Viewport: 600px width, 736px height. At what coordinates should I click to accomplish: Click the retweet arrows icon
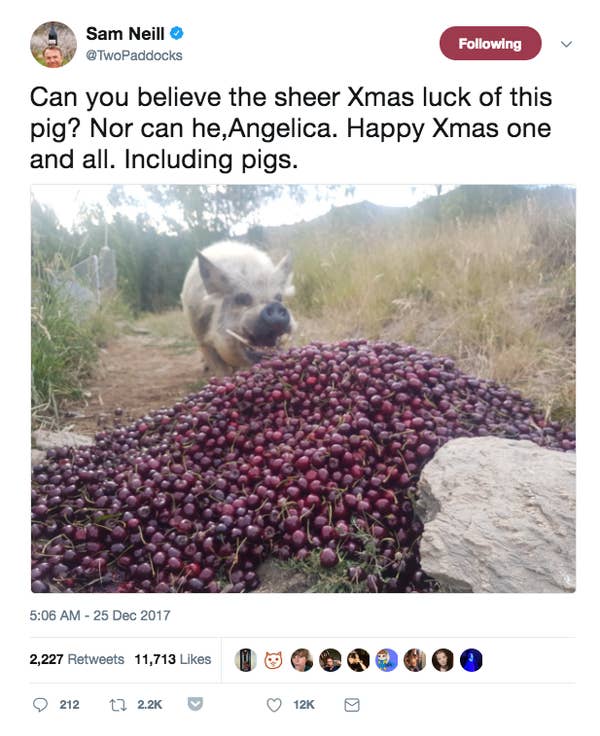(118, 705)
